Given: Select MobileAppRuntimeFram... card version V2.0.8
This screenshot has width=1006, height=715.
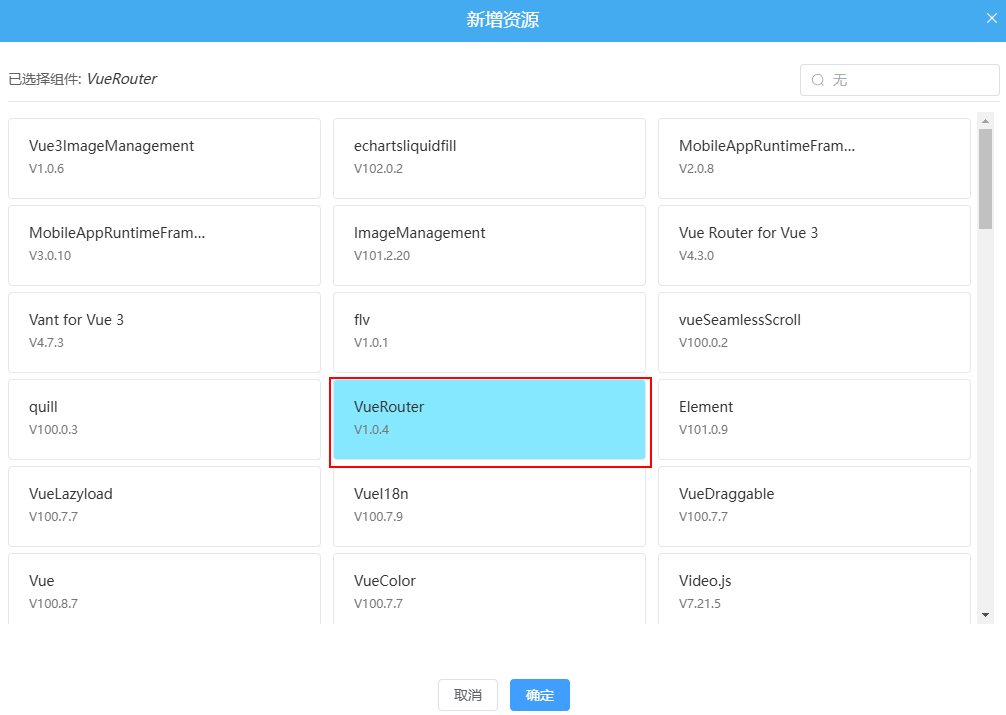Looking at the screenshot, I should click(x=814, y=159).
